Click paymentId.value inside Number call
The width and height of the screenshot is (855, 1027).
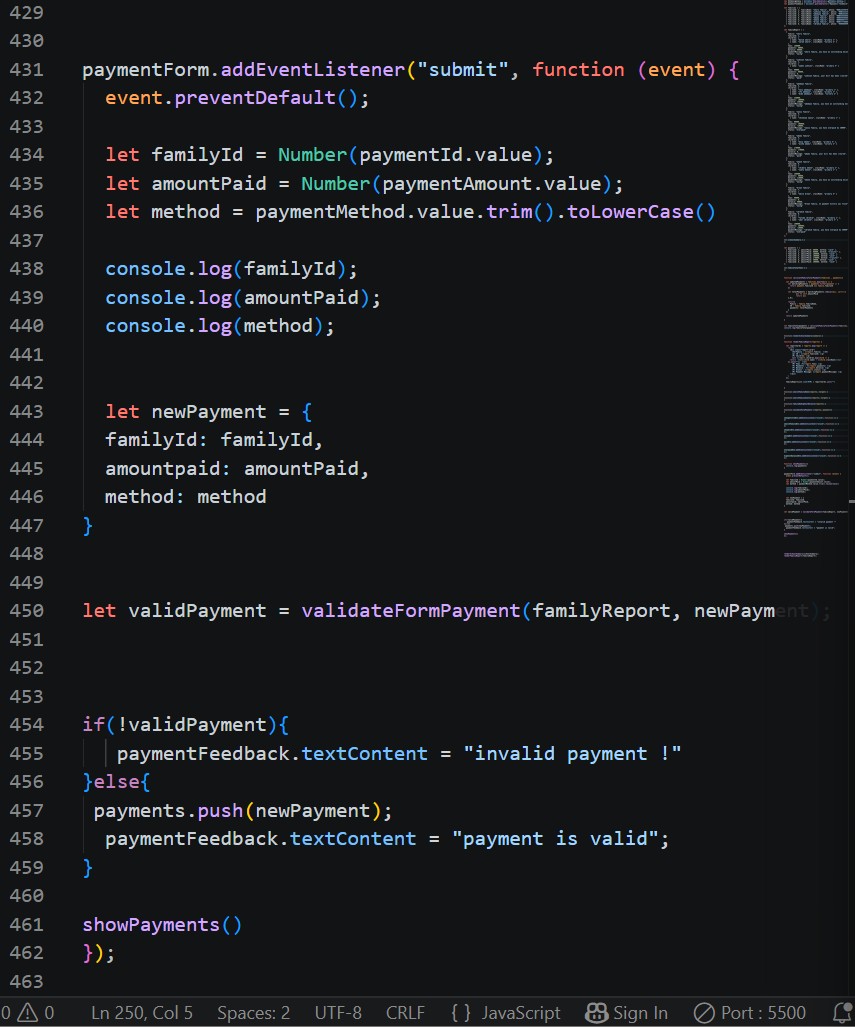(446, 155)
